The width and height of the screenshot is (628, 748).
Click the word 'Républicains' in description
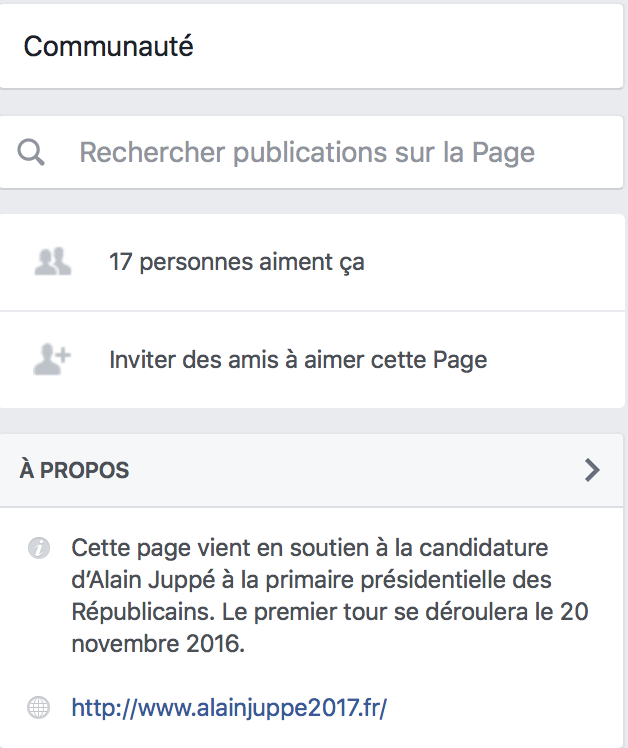click(x=143, y=612)
